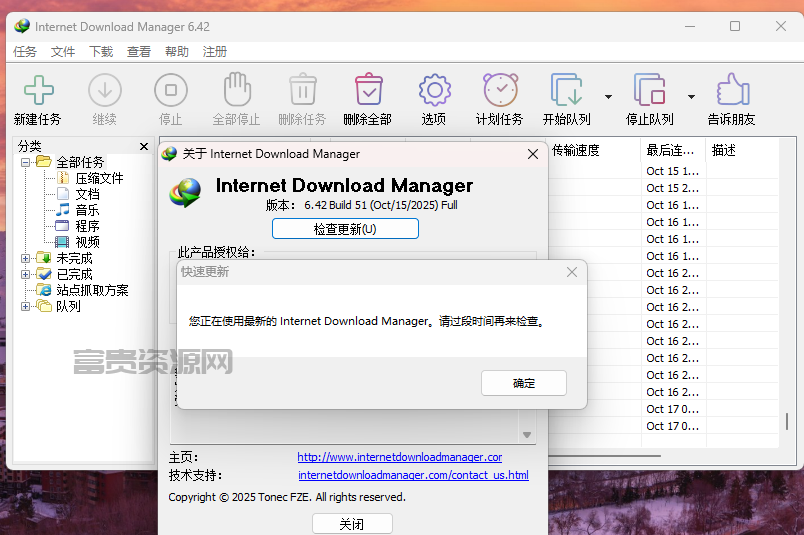Click the Copyright © 2025 Tonec FZE text
This screenshot has height=535, width=804.
pos(287,497)
